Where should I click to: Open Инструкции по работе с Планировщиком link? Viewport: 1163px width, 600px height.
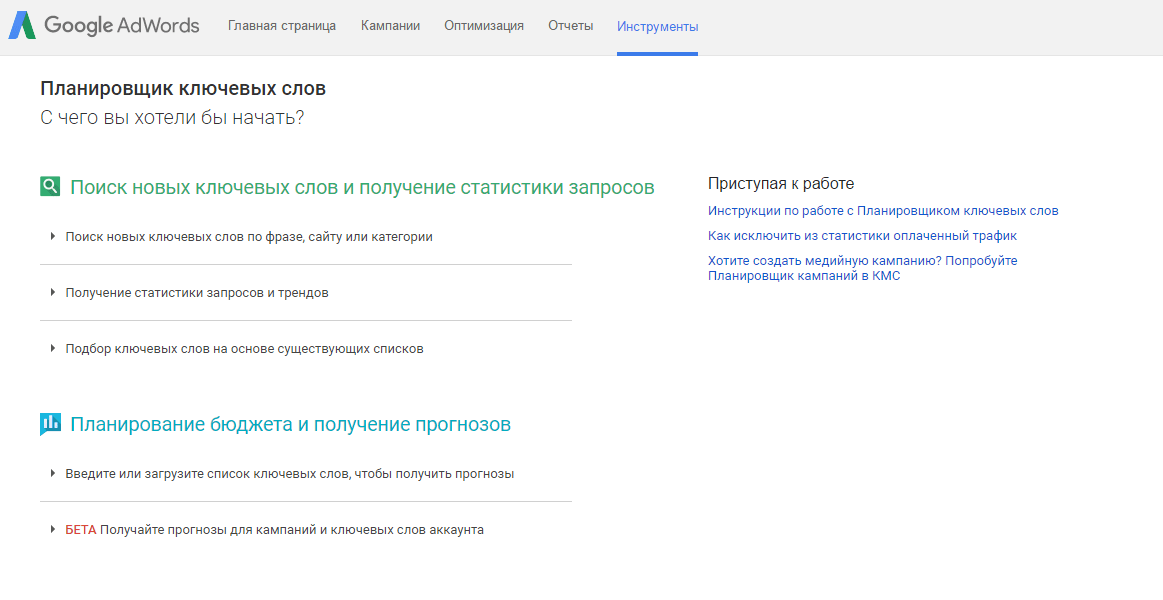(882, 211)
